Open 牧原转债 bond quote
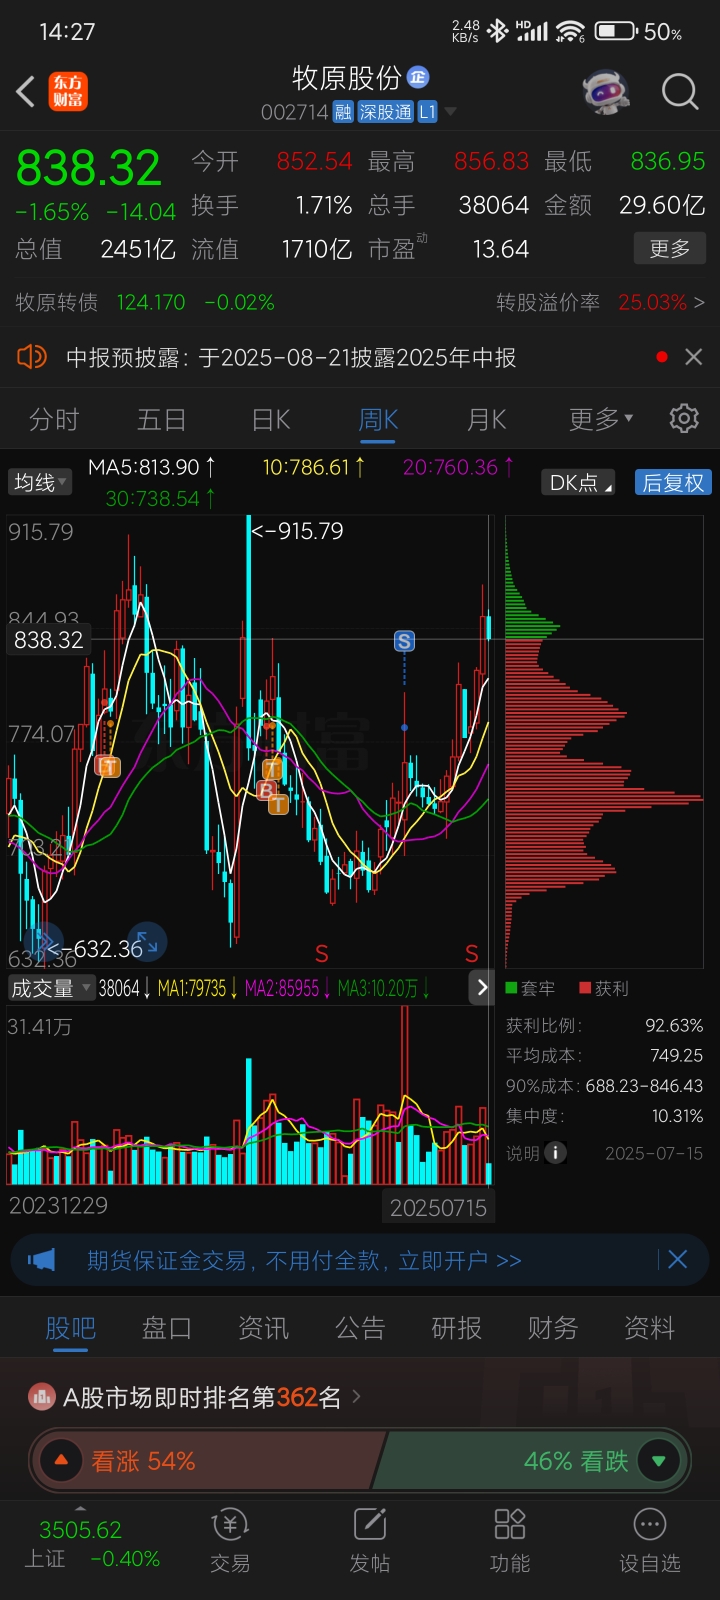Image resolution: width=720 pixels, height=1600 pixels. 145,302
